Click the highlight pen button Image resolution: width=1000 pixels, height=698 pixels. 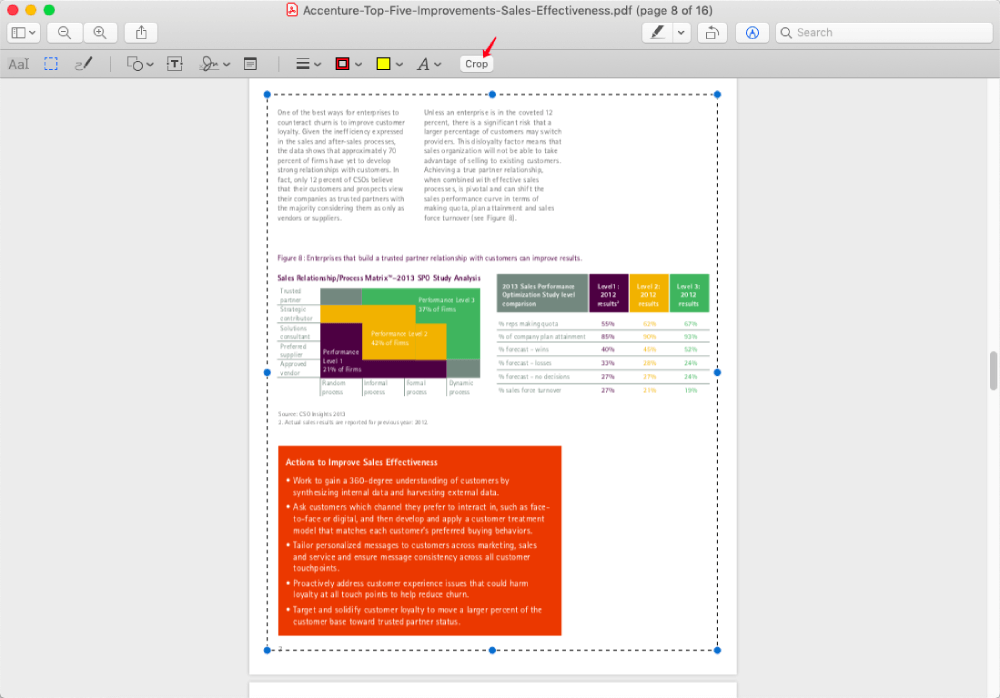tap(657, 32)
